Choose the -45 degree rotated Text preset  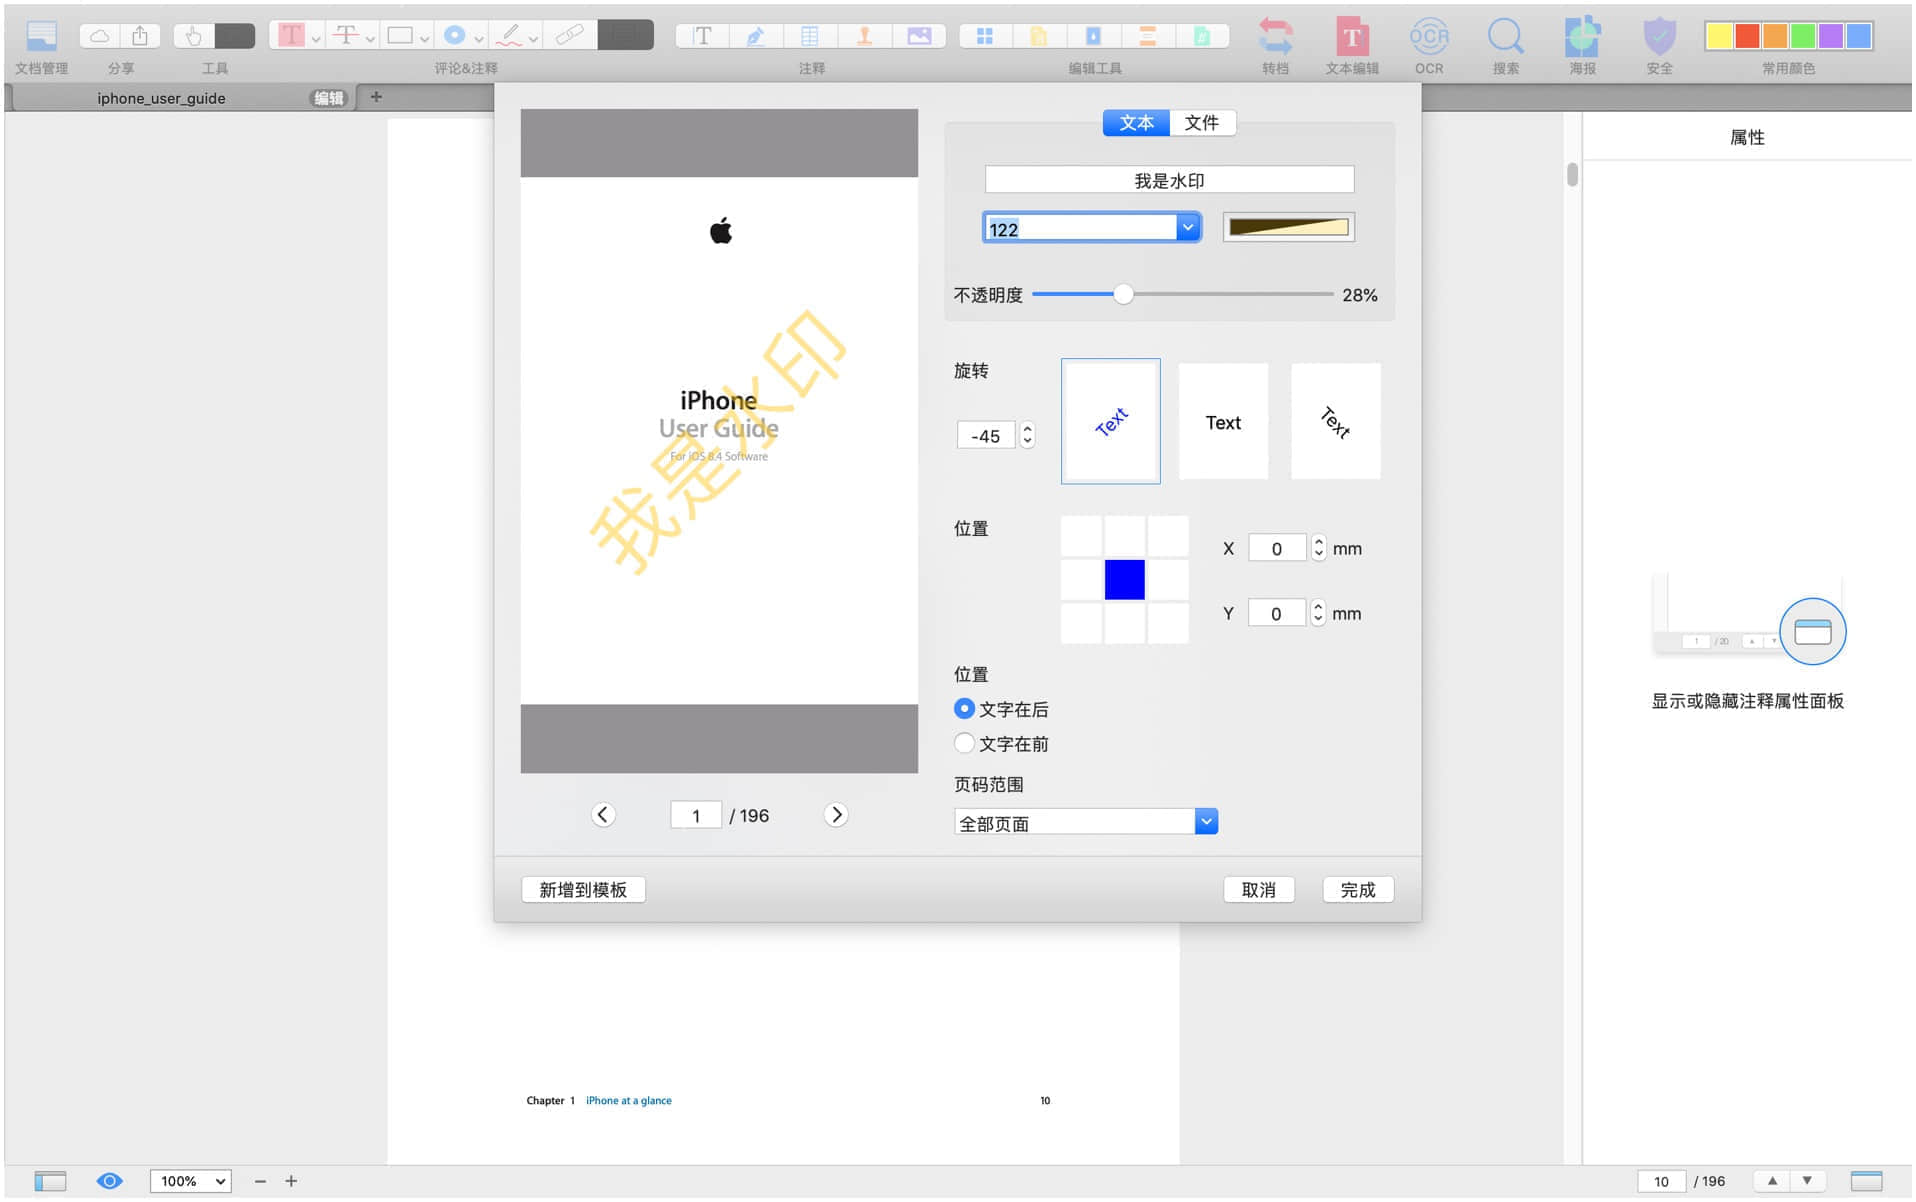click(x=1110, y=421)
